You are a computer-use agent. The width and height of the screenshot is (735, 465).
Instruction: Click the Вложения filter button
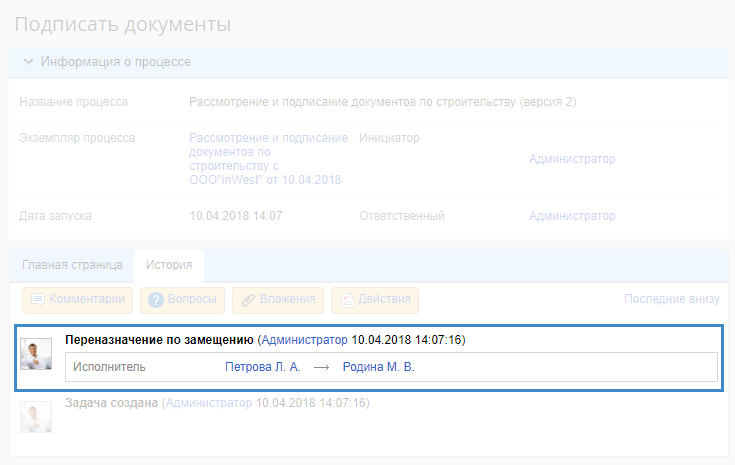click(x=278, y=300)
